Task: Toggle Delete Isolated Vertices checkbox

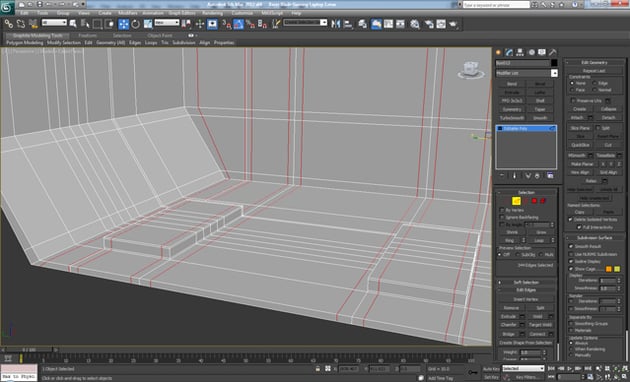Action: tap(571, 219)
